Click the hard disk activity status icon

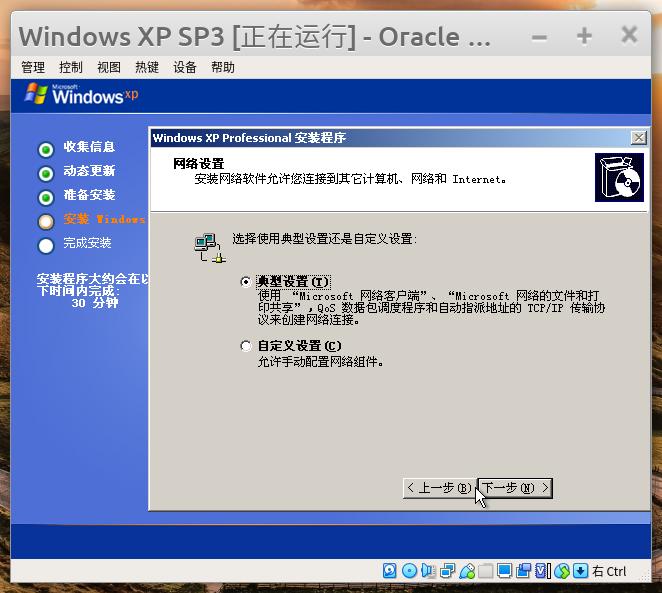[389, 571]
